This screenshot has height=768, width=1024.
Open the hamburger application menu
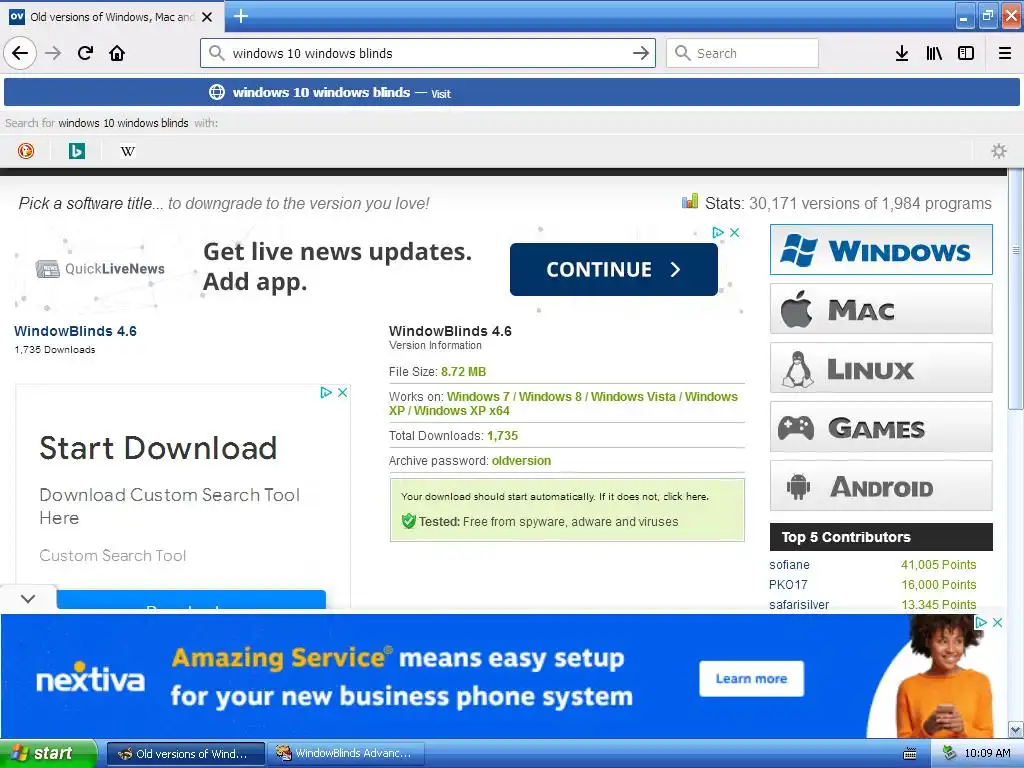(1004, 53)
